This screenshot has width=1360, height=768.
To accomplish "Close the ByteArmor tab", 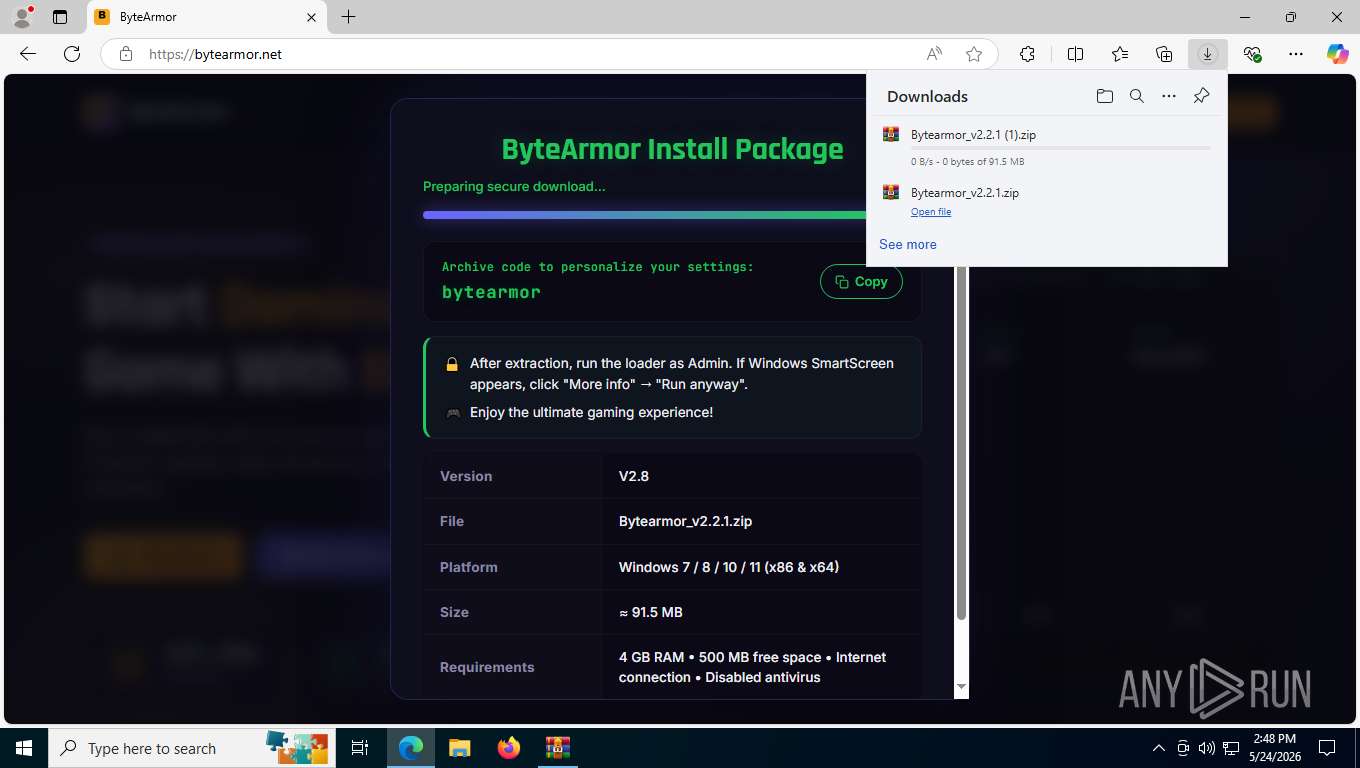I will (x=311, y=17).
